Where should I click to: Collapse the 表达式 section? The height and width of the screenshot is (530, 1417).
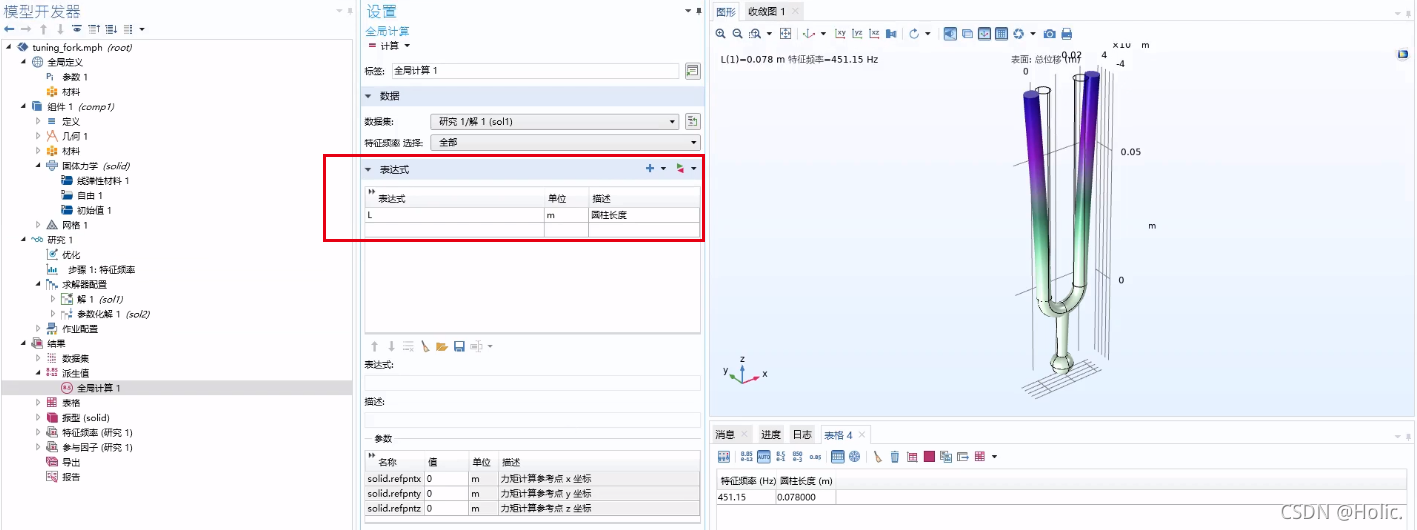click(368, 169)
